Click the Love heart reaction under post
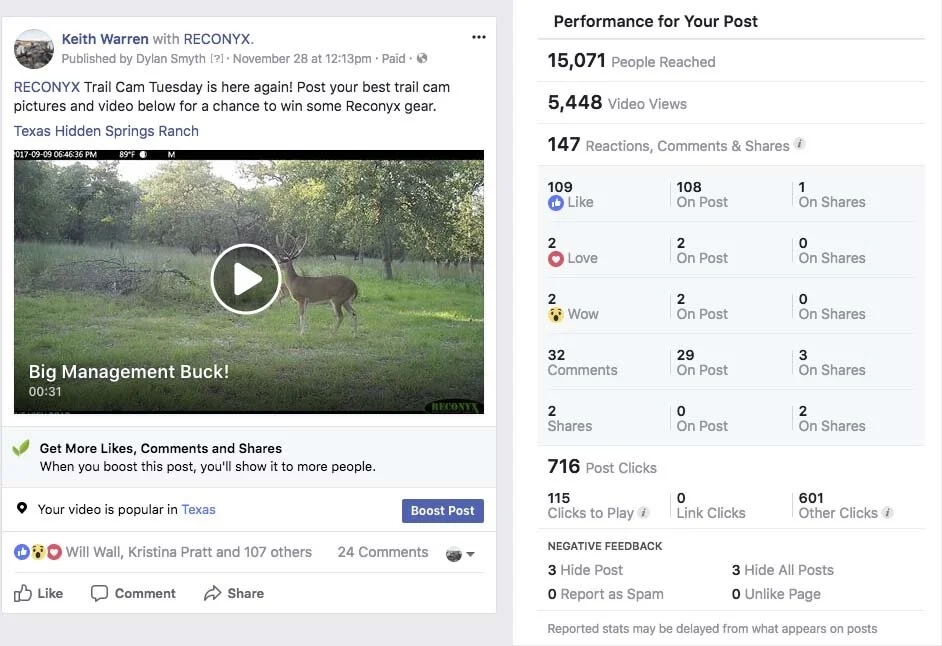 click(x=54, y=552)
